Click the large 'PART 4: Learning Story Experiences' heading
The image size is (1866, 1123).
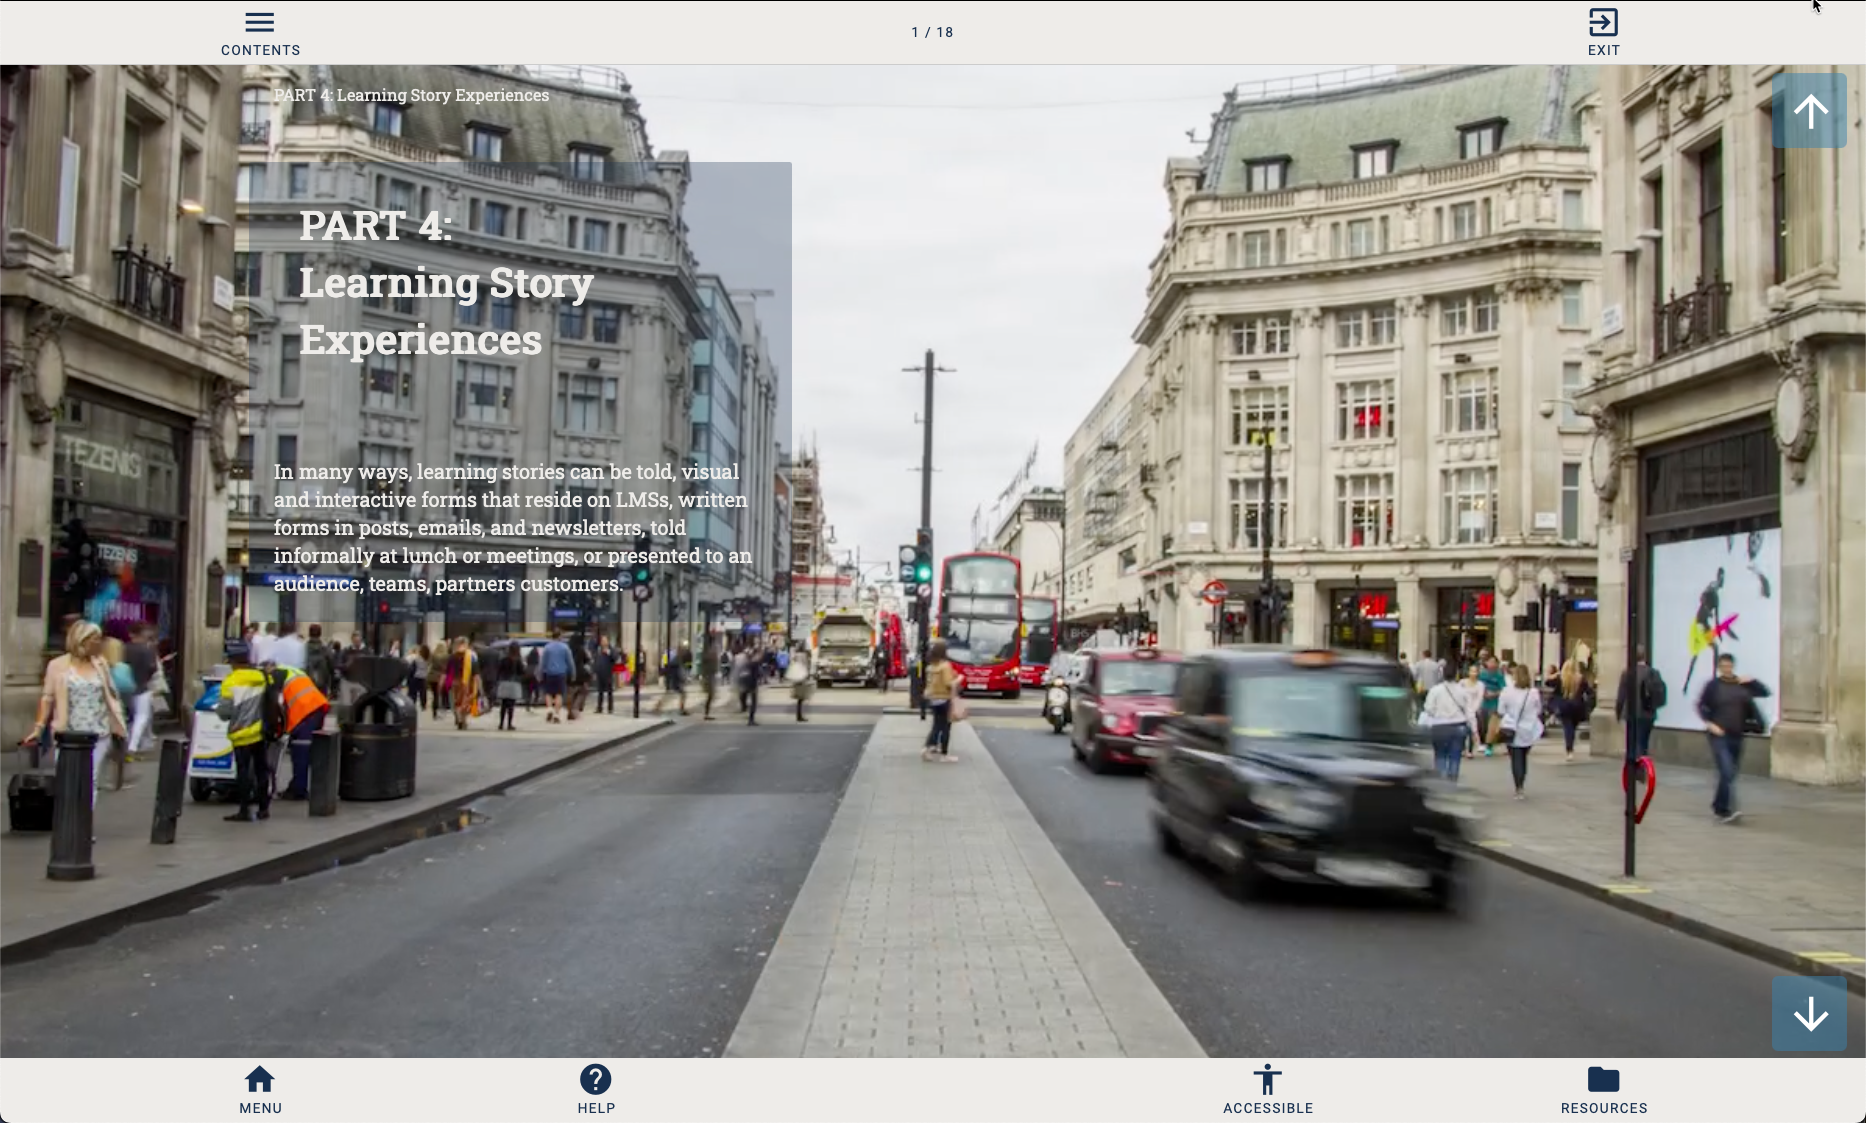(x=447, y=283)
